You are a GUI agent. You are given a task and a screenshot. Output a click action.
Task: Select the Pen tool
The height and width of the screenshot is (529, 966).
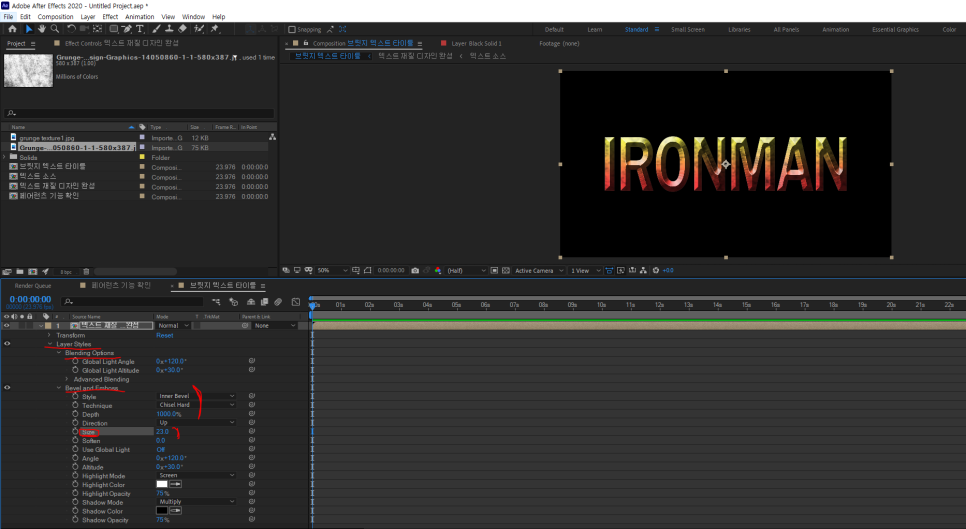[x=127, y=29]
